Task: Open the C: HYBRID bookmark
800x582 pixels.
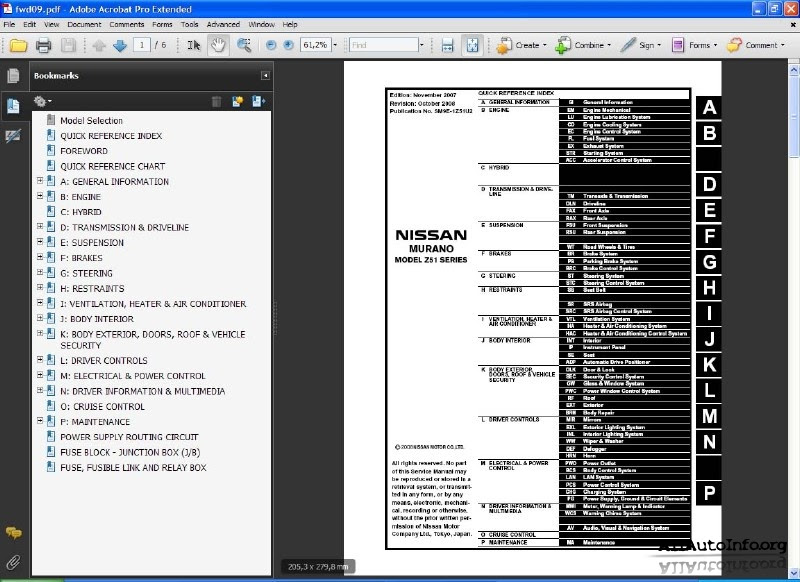Action: coord(81,212)
